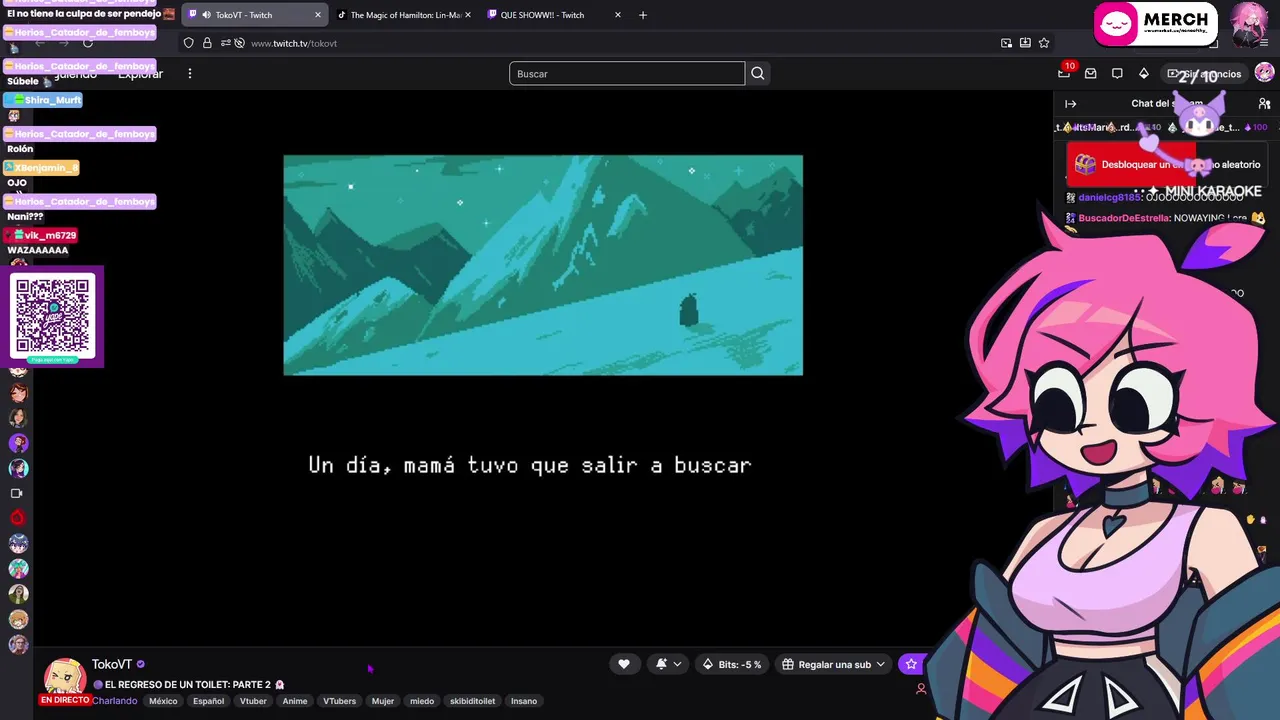Image resolution: width=1280 pixels, height=720 pixels.
Task: Close the TokoVT - Twitch tab
Action: (318, 15)
